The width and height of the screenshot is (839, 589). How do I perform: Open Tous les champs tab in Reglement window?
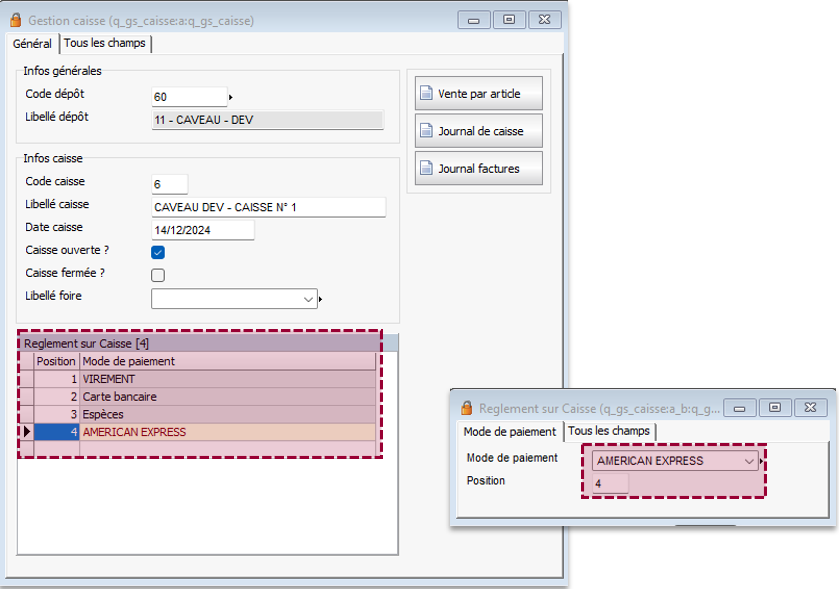point(609,431)
